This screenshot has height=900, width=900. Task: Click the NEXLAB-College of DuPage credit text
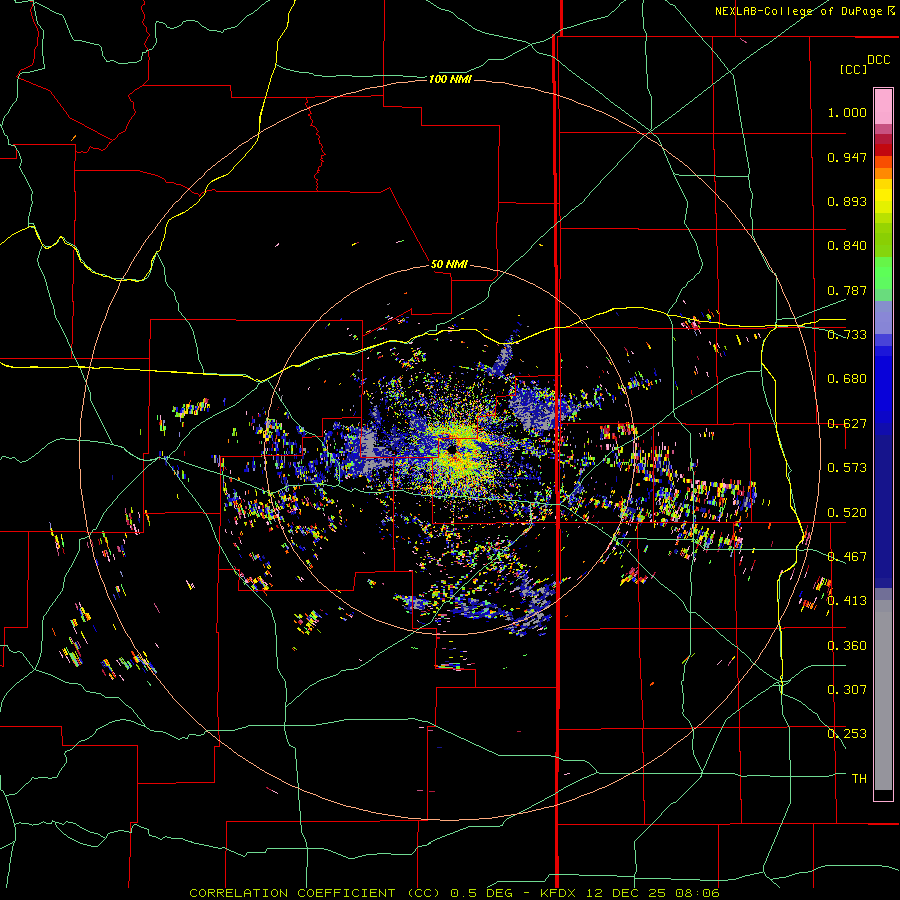click(798, 11)
